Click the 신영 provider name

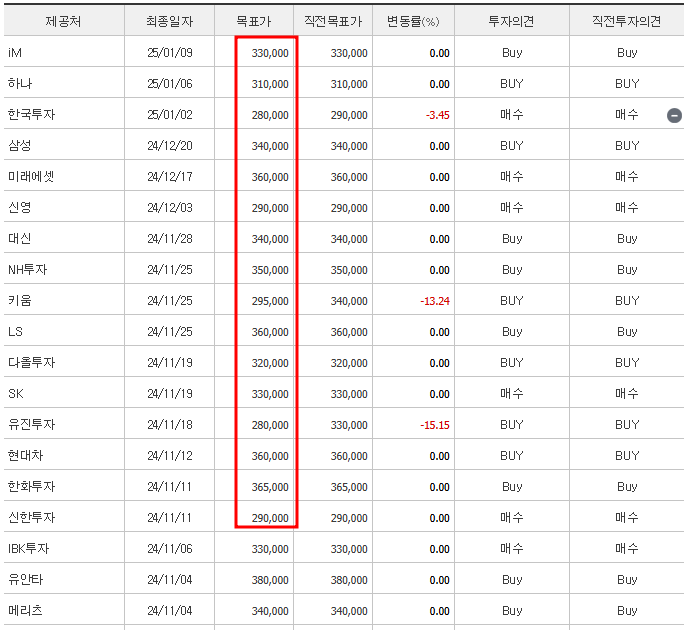pos(20,208)
